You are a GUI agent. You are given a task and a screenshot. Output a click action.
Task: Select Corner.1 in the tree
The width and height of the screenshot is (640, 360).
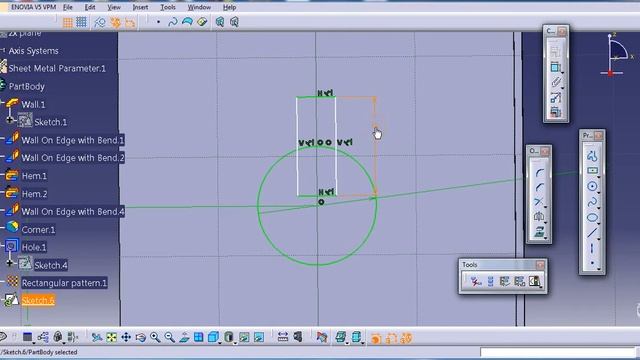[38, 229]
